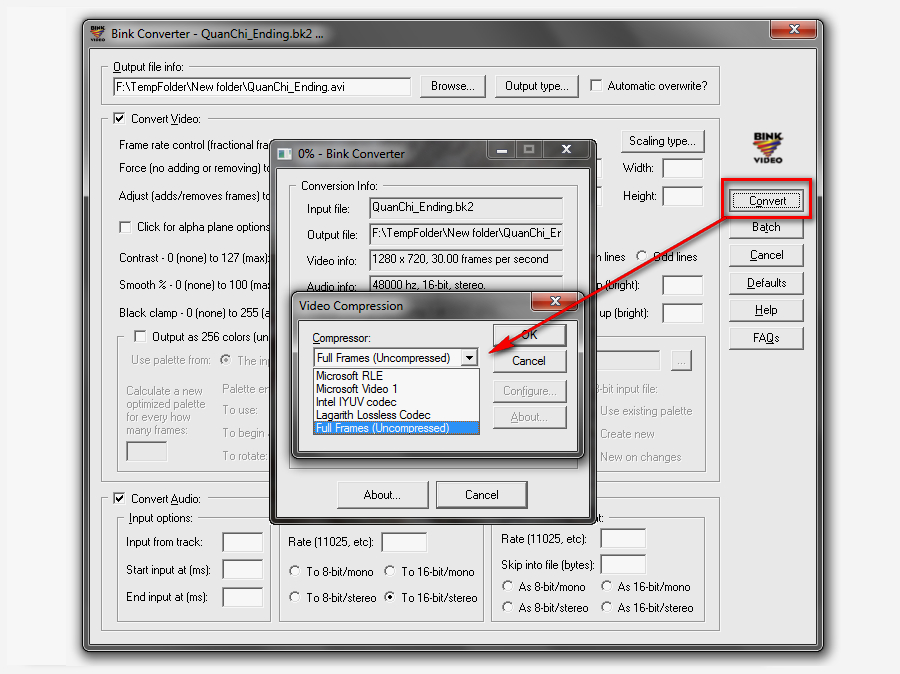Click the ellipsis palette browse button
Viewport: 900px width, 674px height.
click(x=681, y=361)
